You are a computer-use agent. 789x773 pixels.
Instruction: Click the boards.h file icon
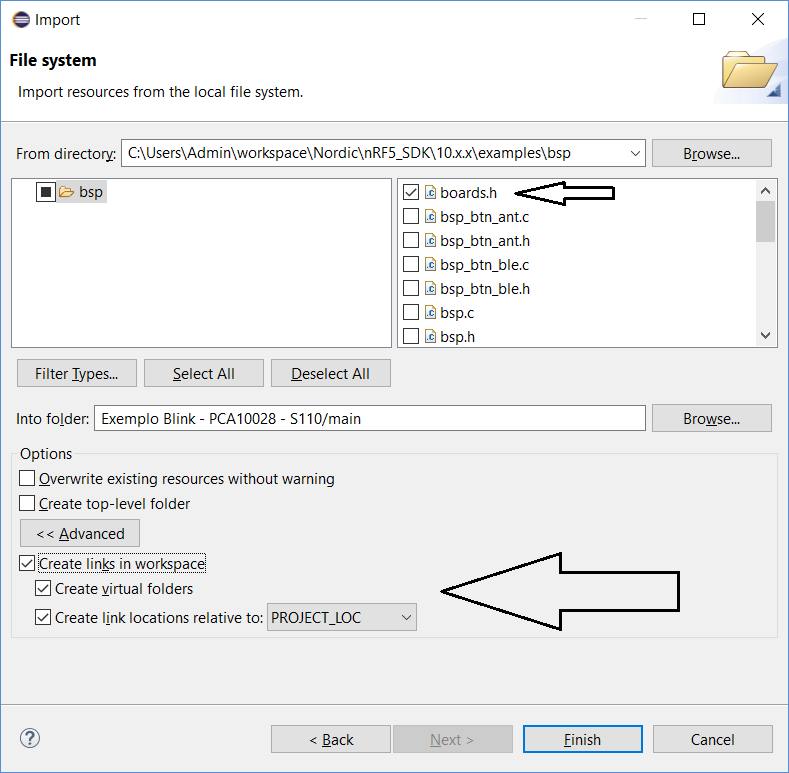(x=430, y=192)
